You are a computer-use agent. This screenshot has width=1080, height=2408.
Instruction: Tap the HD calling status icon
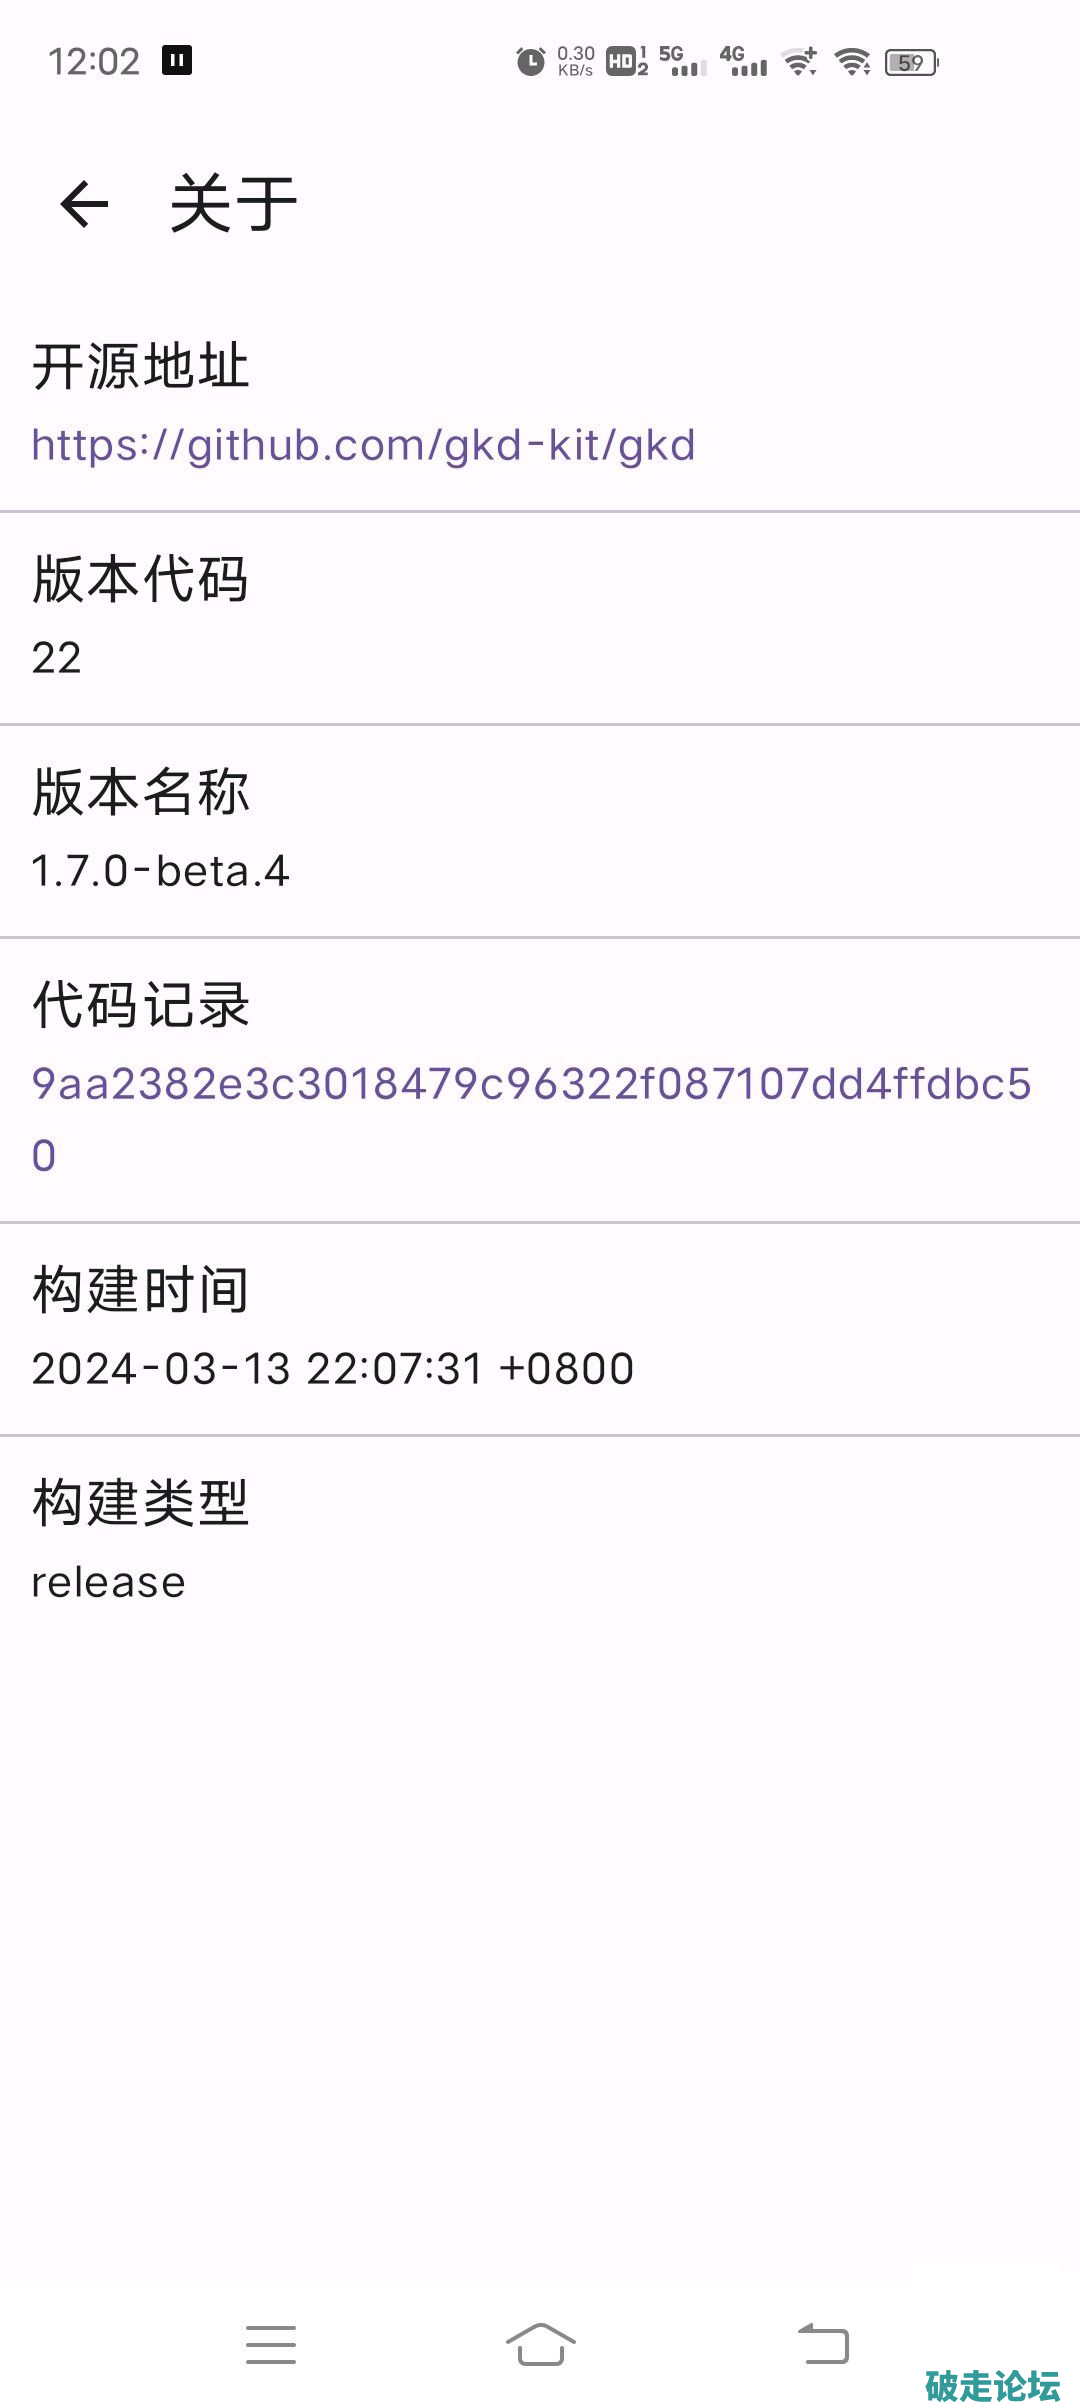[x=626, y=62]
